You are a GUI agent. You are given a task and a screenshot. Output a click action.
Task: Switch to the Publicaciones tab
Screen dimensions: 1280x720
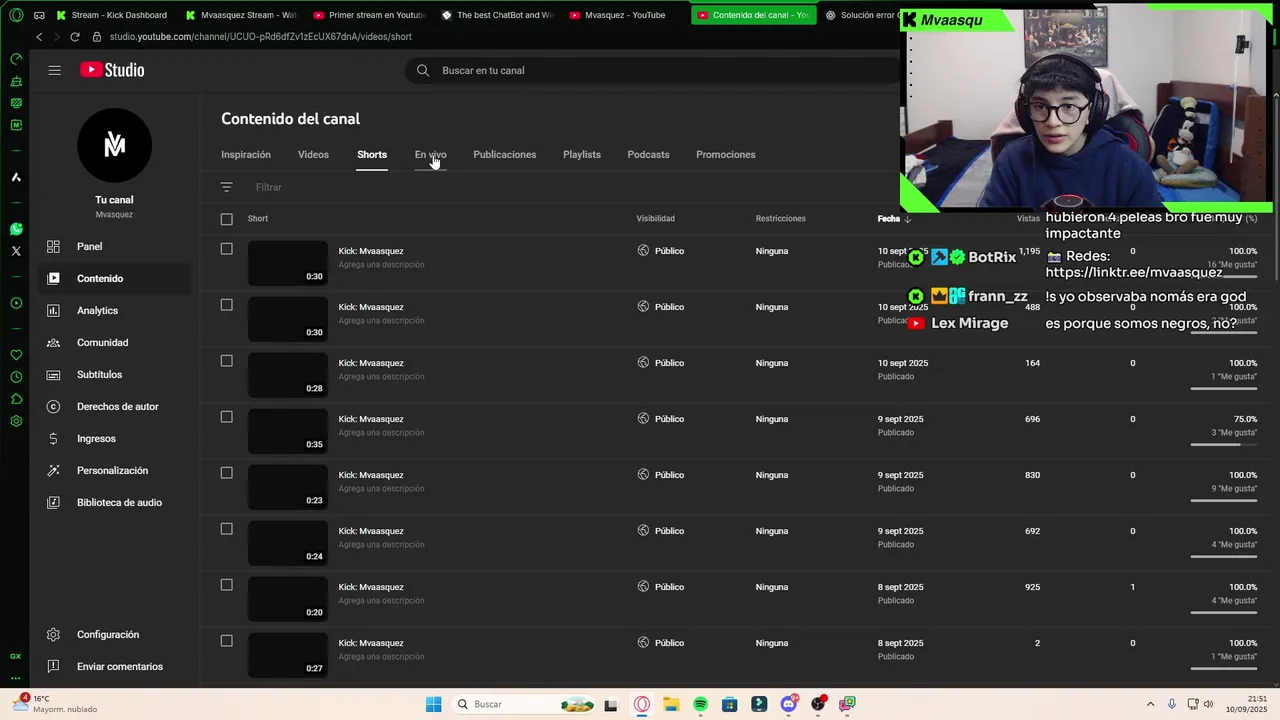(505, 154)
